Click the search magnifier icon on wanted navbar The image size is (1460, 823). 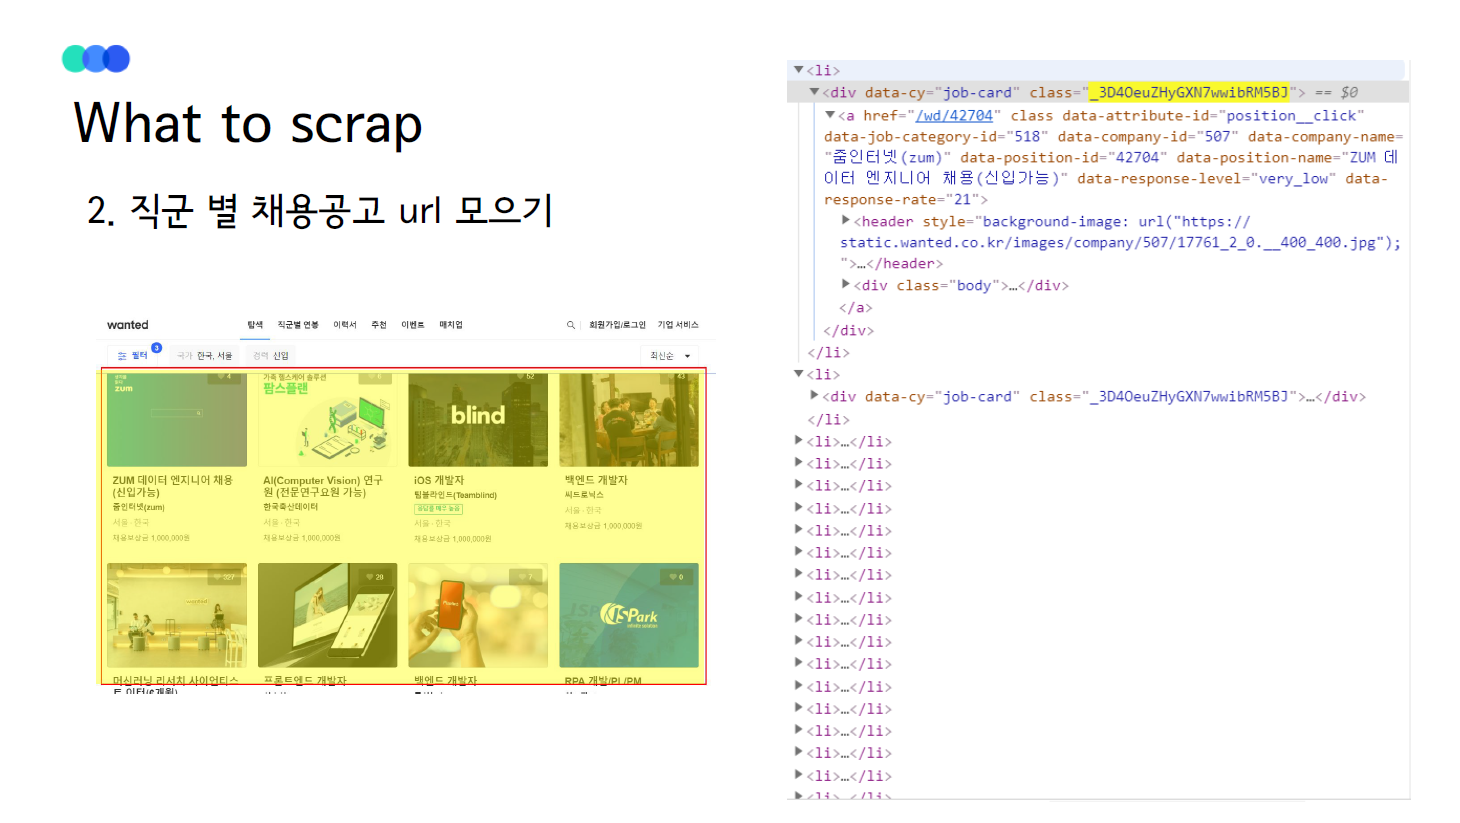click(x=571, y=325)
